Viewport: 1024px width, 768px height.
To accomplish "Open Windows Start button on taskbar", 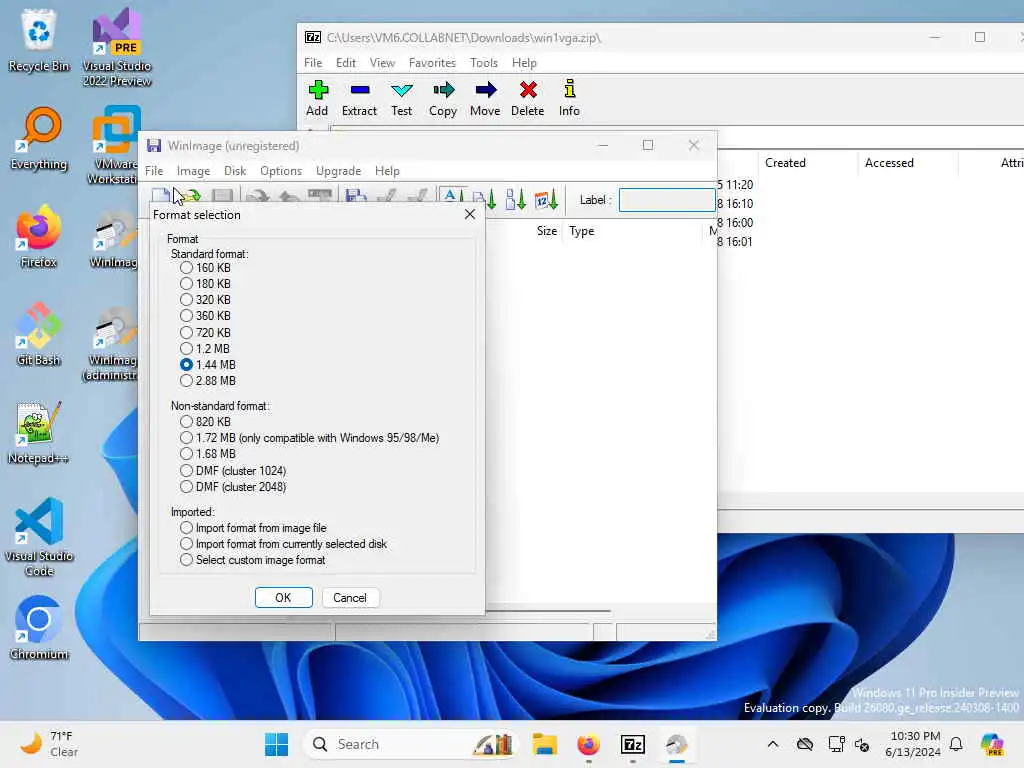I will [x=277, y=744].
